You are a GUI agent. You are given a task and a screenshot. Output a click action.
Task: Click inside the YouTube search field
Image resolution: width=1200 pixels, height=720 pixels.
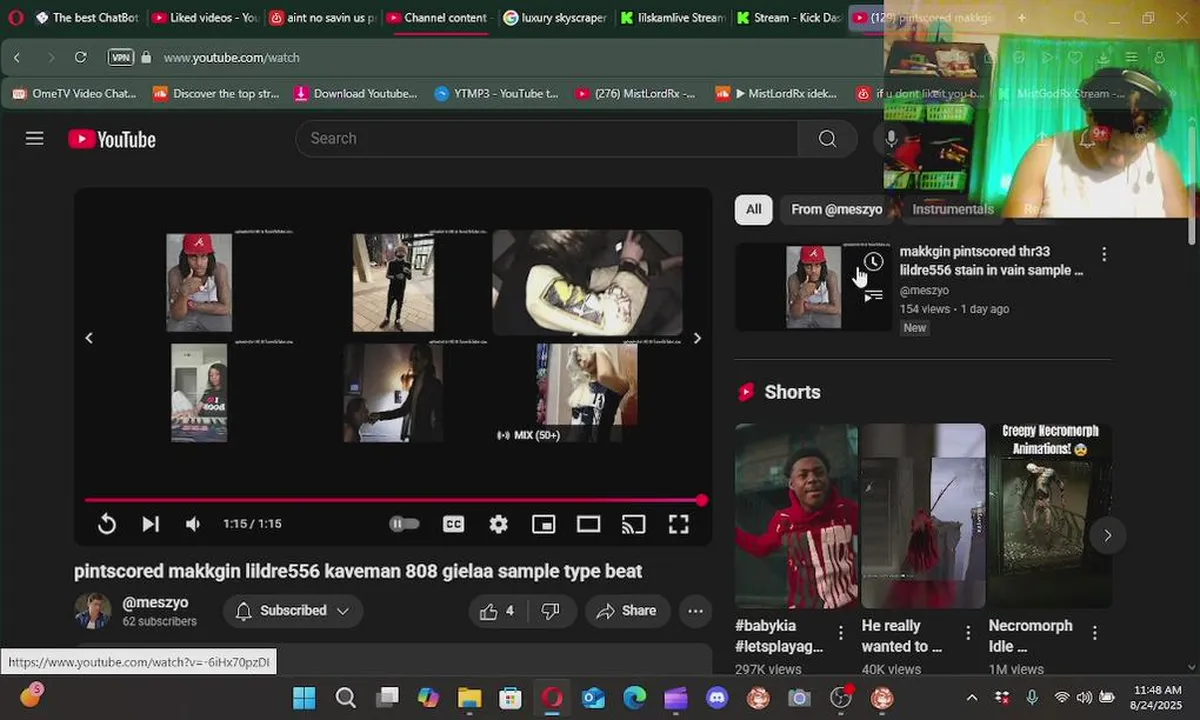[x=546, y=139]
